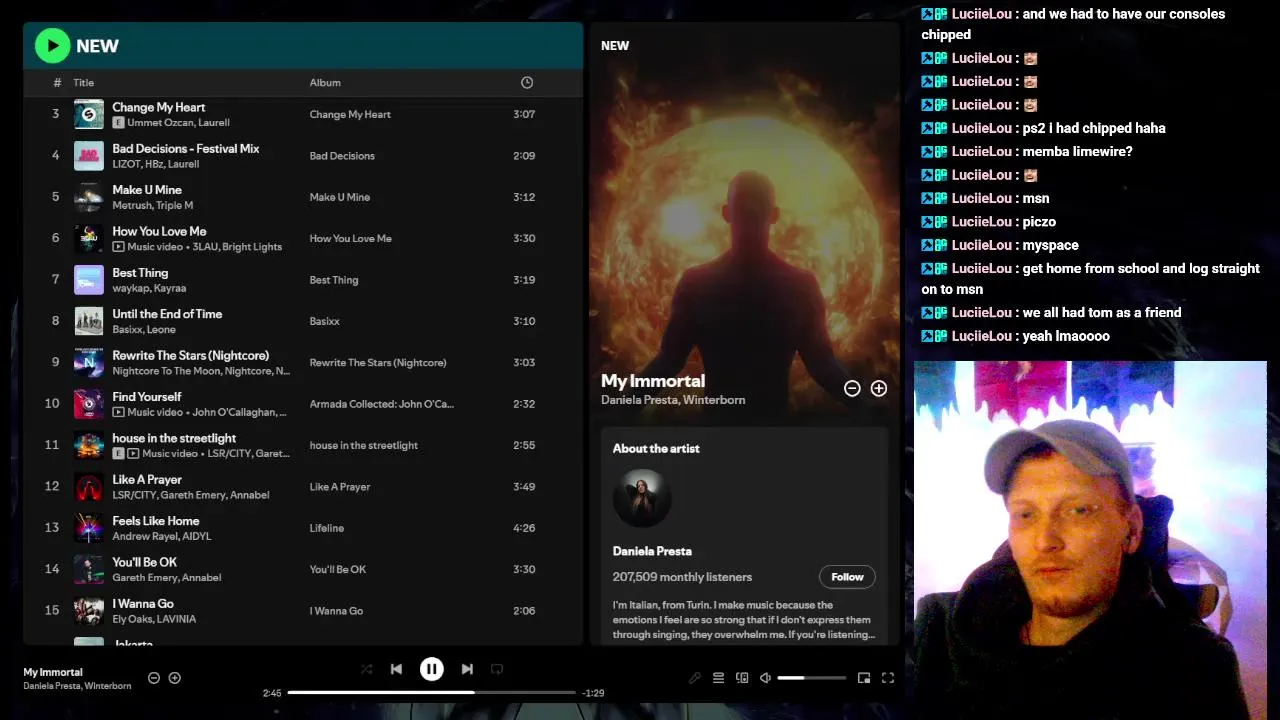Adjust the volume slider
The width and height of the screenshot is (1280, 720).
point(812,678)
